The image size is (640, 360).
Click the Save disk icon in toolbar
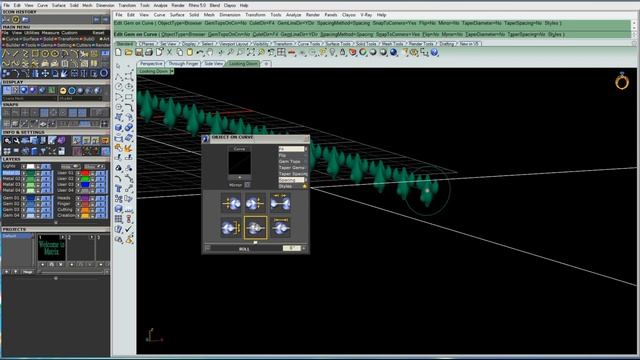[139, 52]
